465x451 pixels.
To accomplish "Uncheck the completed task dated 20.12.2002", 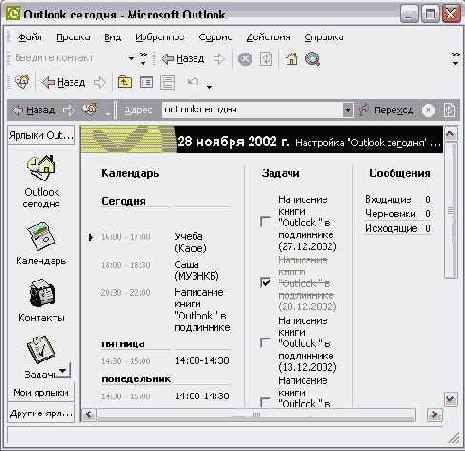I will (x=265, y=283).
